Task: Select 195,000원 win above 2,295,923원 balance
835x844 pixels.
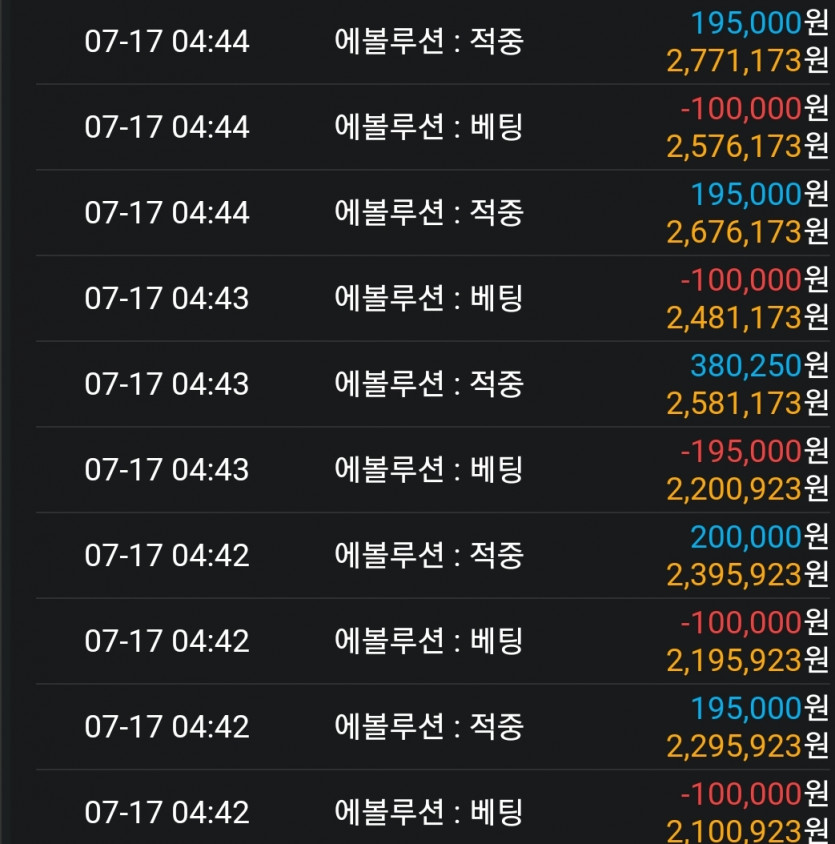Action: coord(759,708)
